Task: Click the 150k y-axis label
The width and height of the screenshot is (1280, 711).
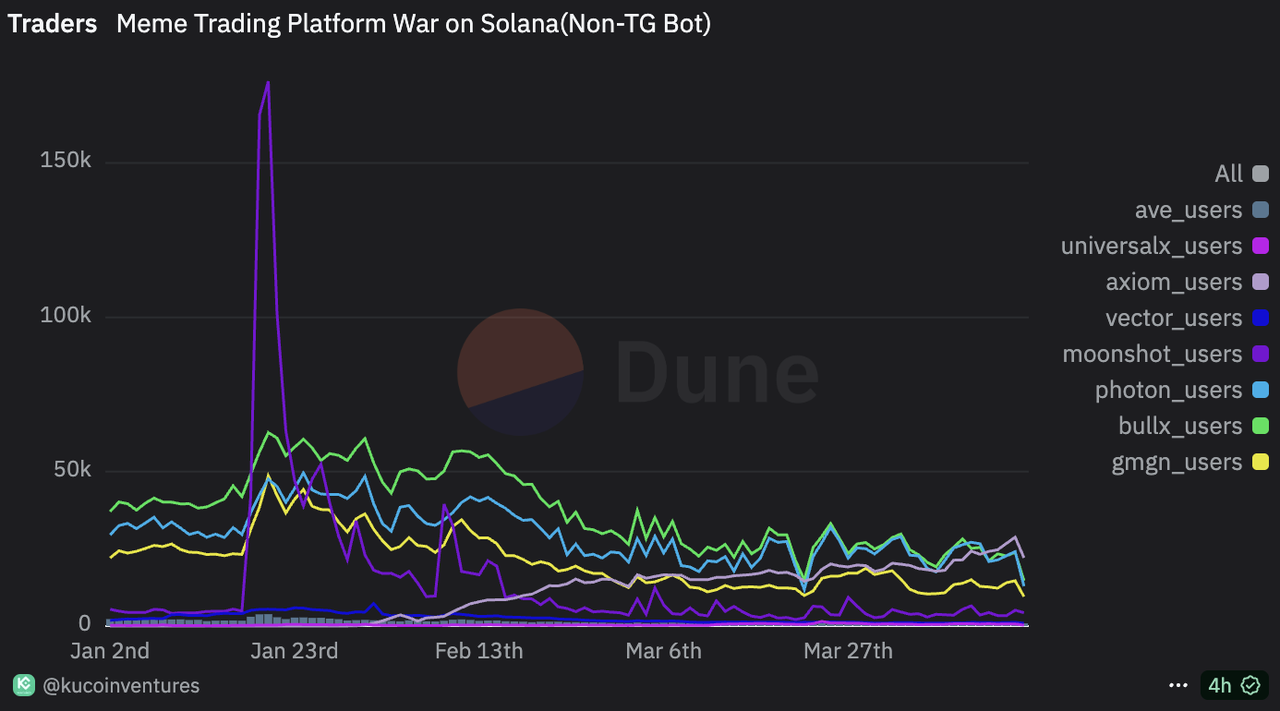Action: pos(66,162)
